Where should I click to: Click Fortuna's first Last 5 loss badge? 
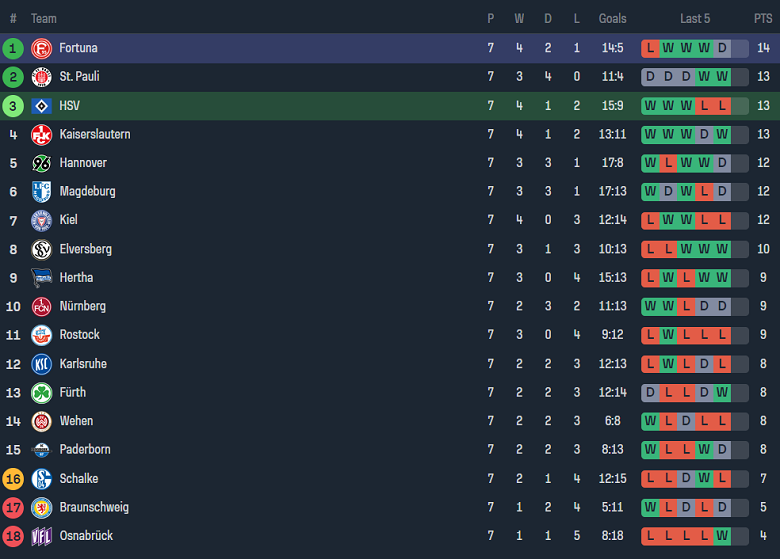(651, 48)
